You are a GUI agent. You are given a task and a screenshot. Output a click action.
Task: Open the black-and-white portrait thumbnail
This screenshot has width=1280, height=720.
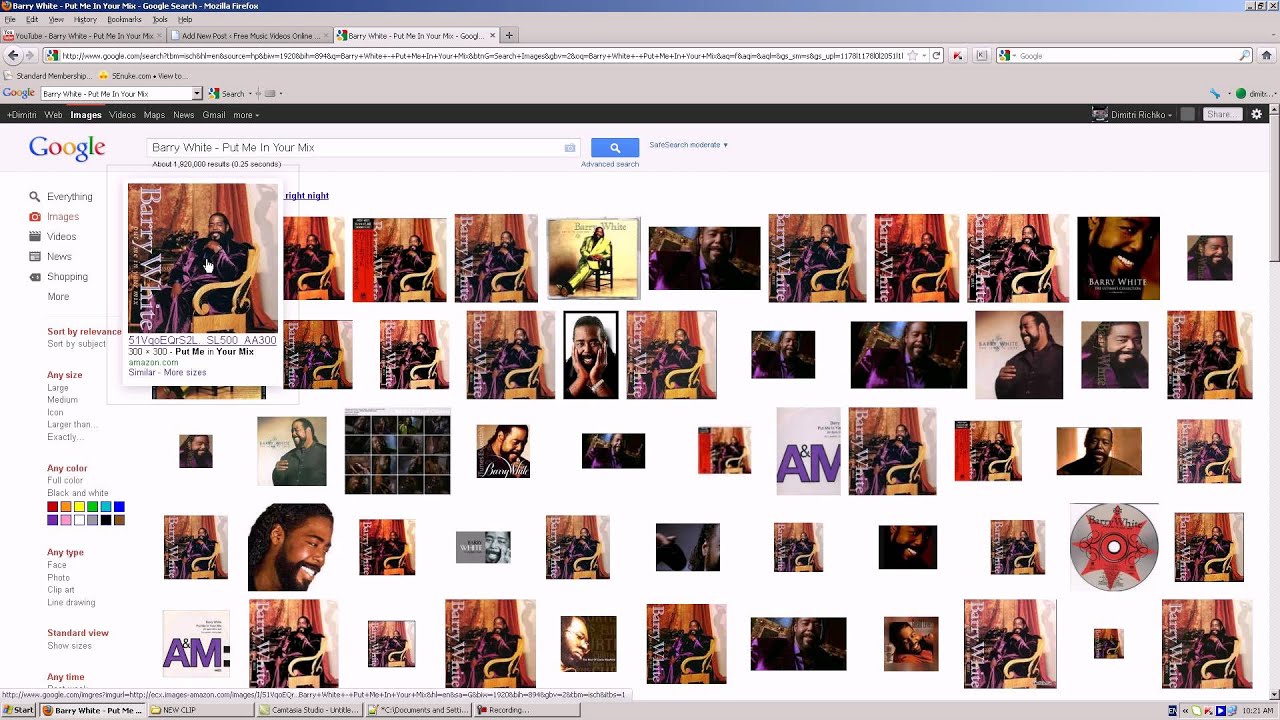click(591, 355)
